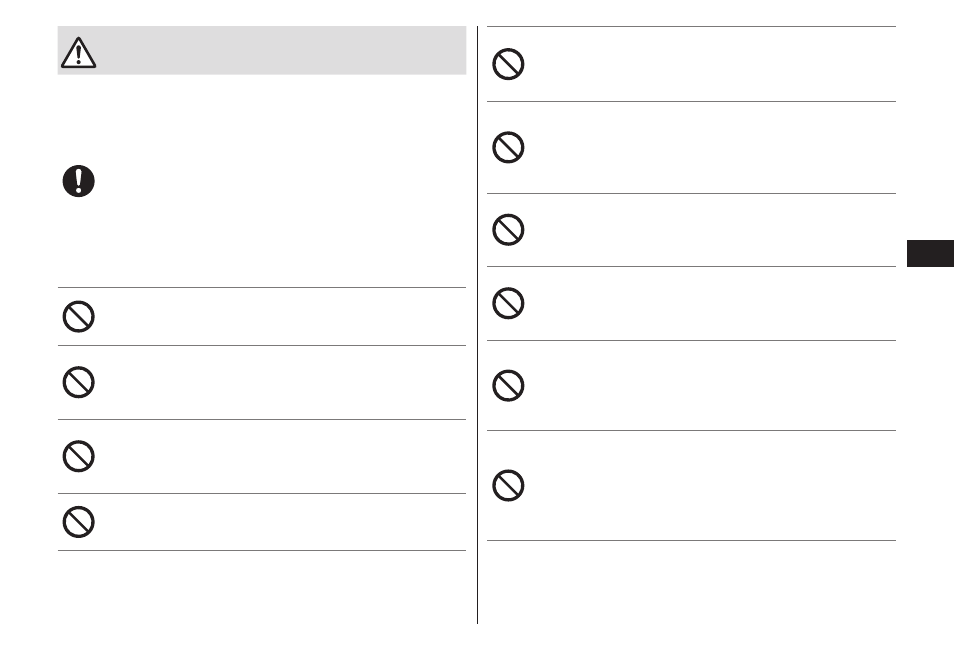Select the second prohibition icon in left column

(78, 382)
